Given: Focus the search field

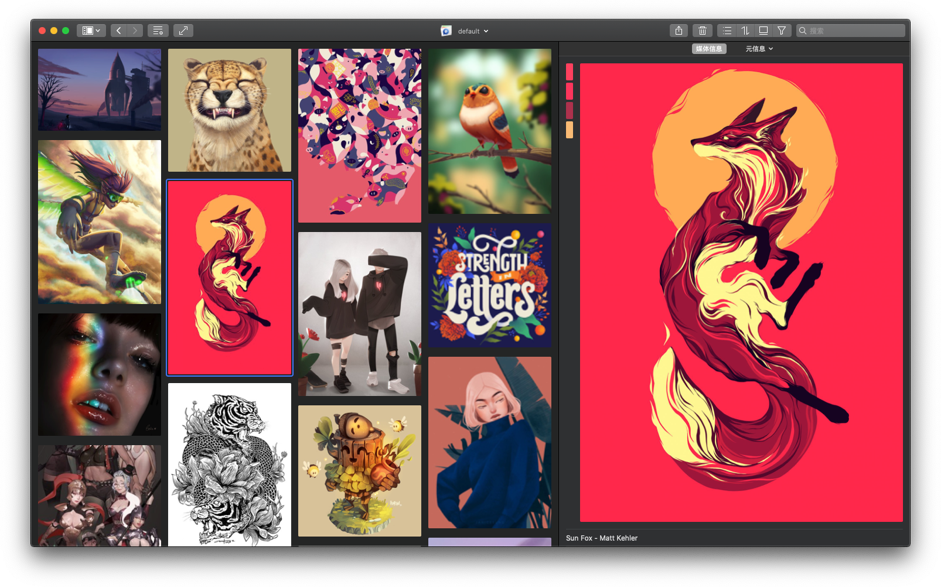Looking at the screenshot, I should (x=850, y=31).
